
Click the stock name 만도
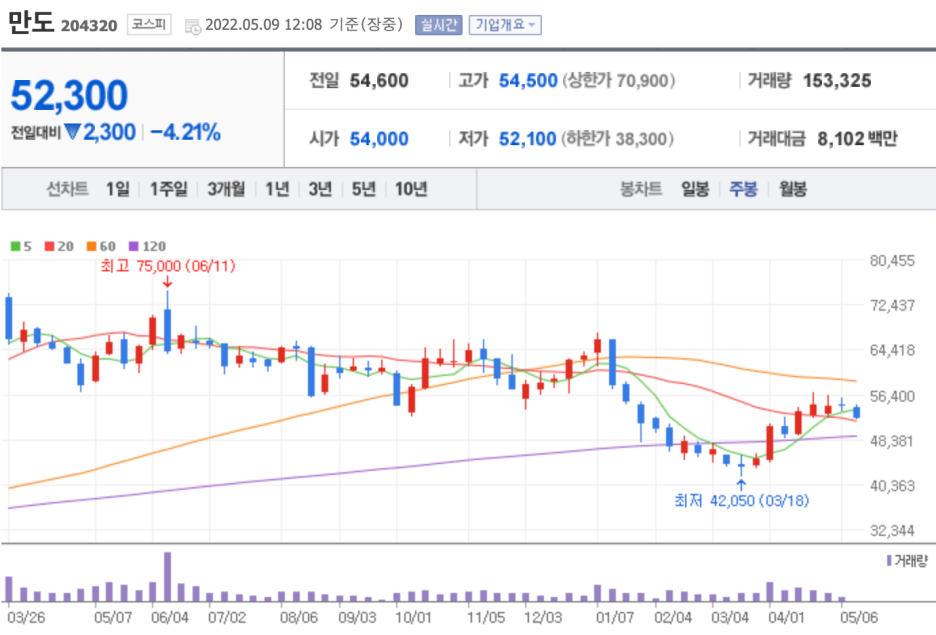tap(30, 23)
